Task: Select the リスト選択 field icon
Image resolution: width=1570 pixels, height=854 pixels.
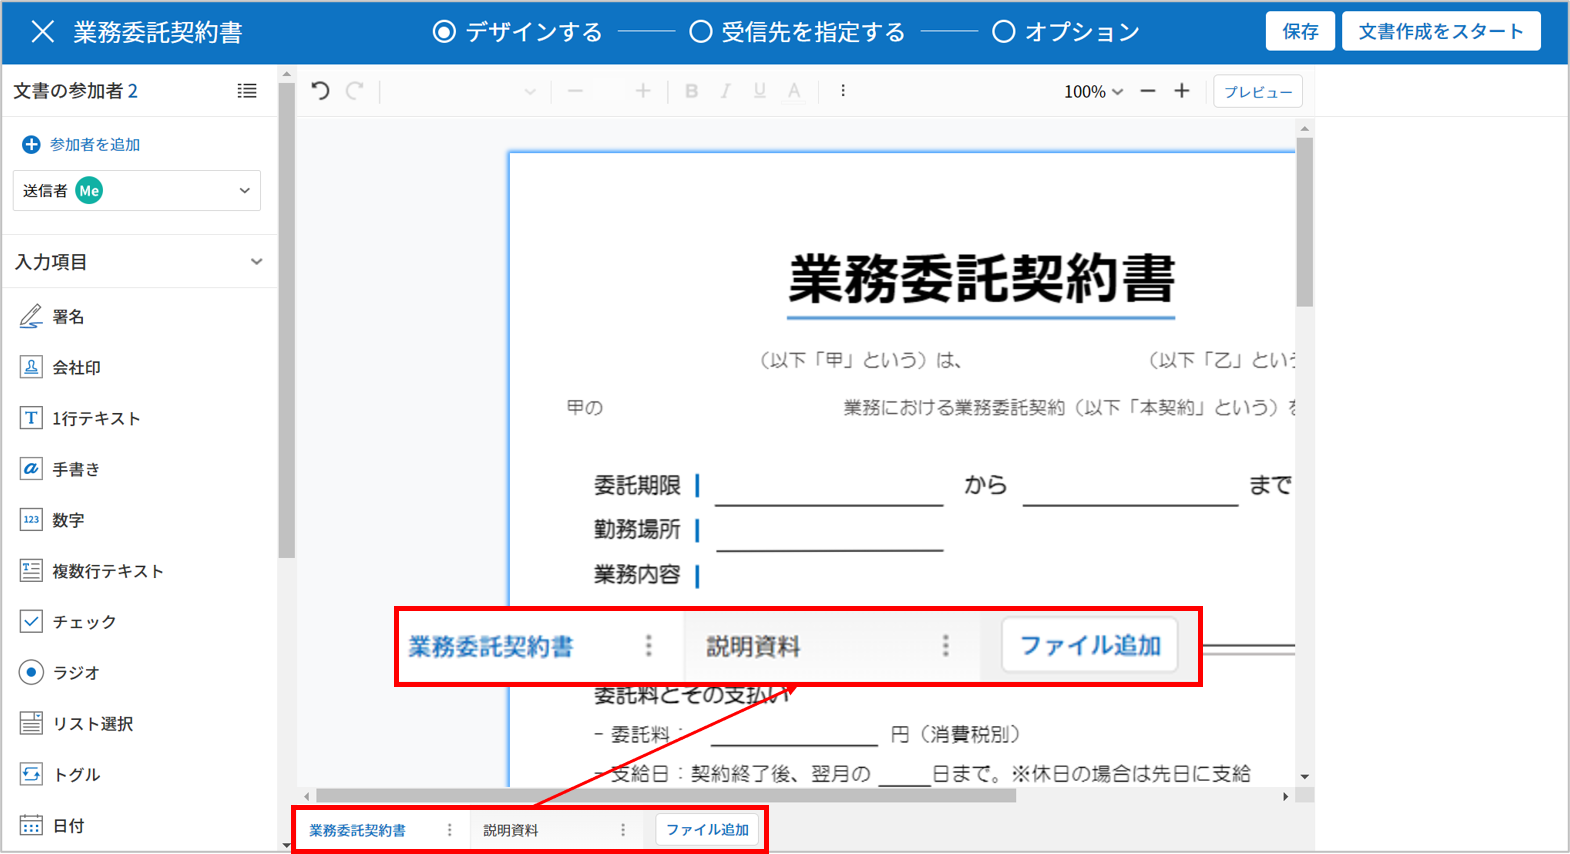Action: tap(31, 723)
